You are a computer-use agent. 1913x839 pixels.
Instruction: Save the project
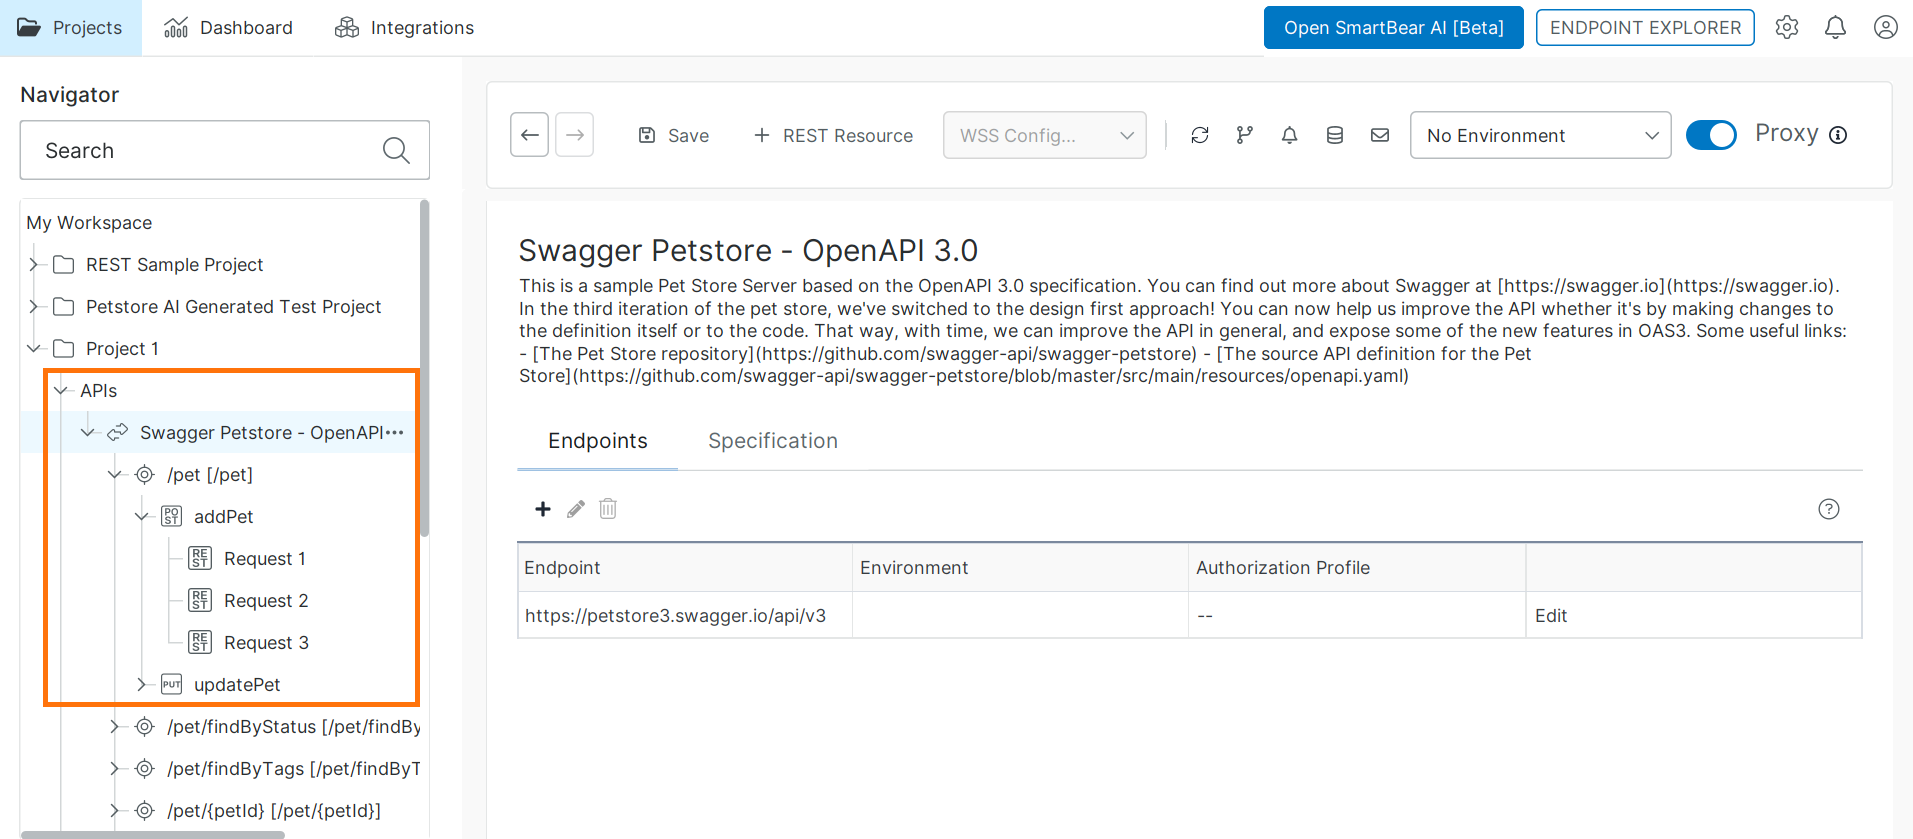tap(674, 135)
